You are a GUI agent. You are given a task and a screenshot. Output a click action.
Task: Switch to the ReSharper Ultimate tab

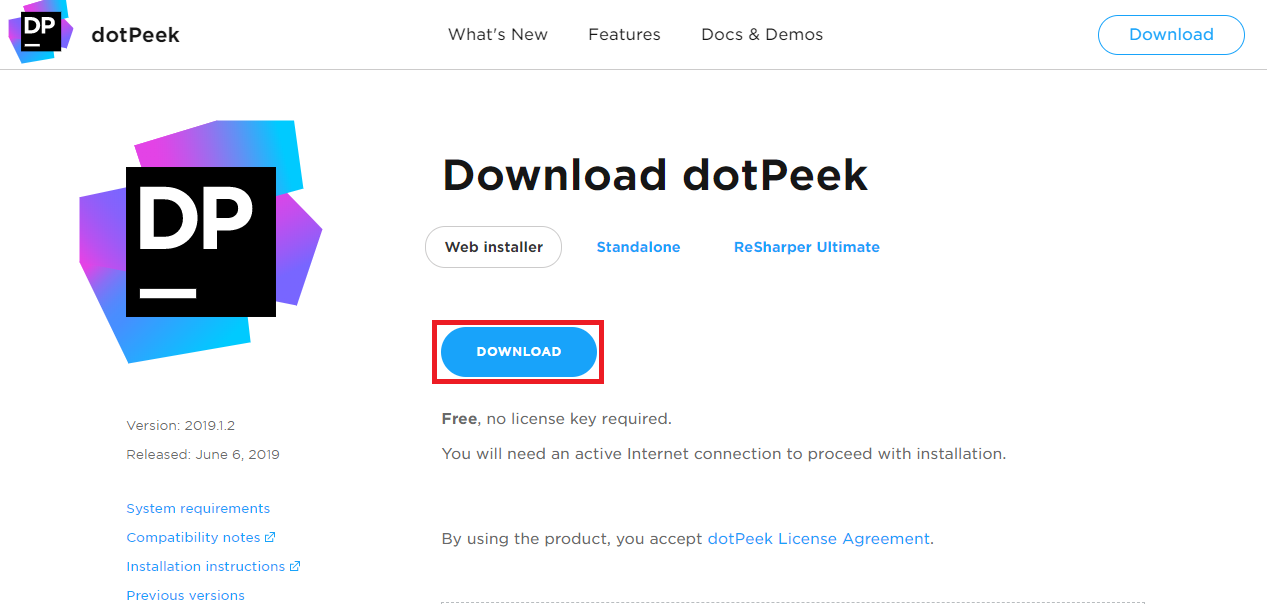tap(807, 247)
